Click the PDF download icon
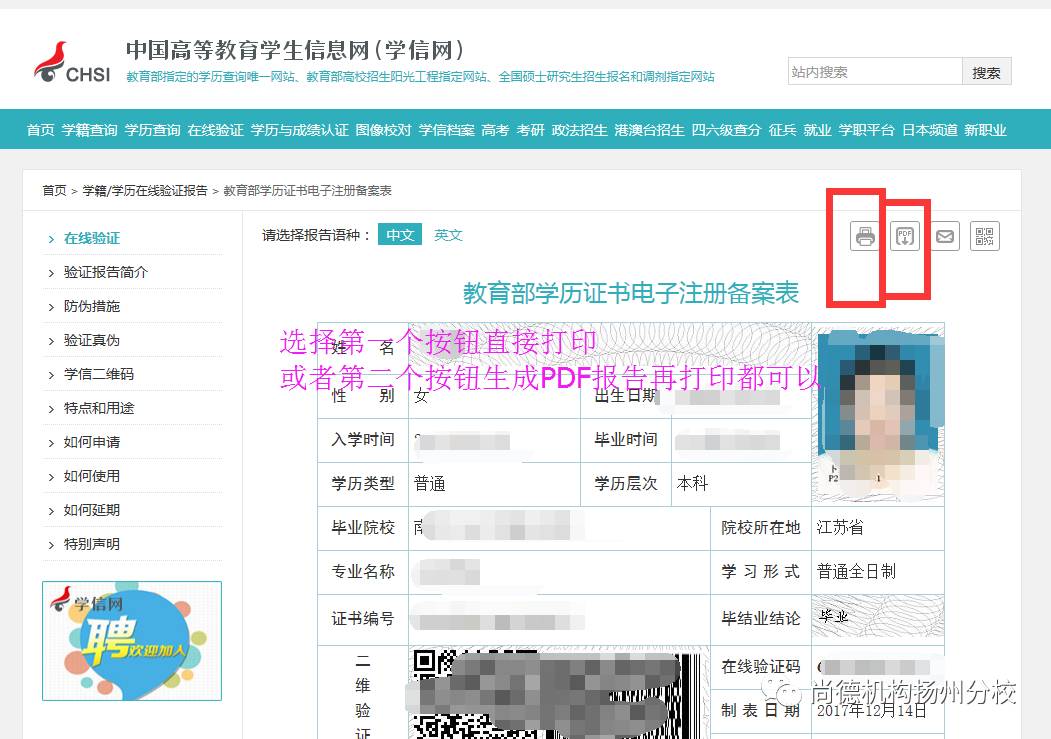This screenshot has width=1051, height=739. click(905, 236)
